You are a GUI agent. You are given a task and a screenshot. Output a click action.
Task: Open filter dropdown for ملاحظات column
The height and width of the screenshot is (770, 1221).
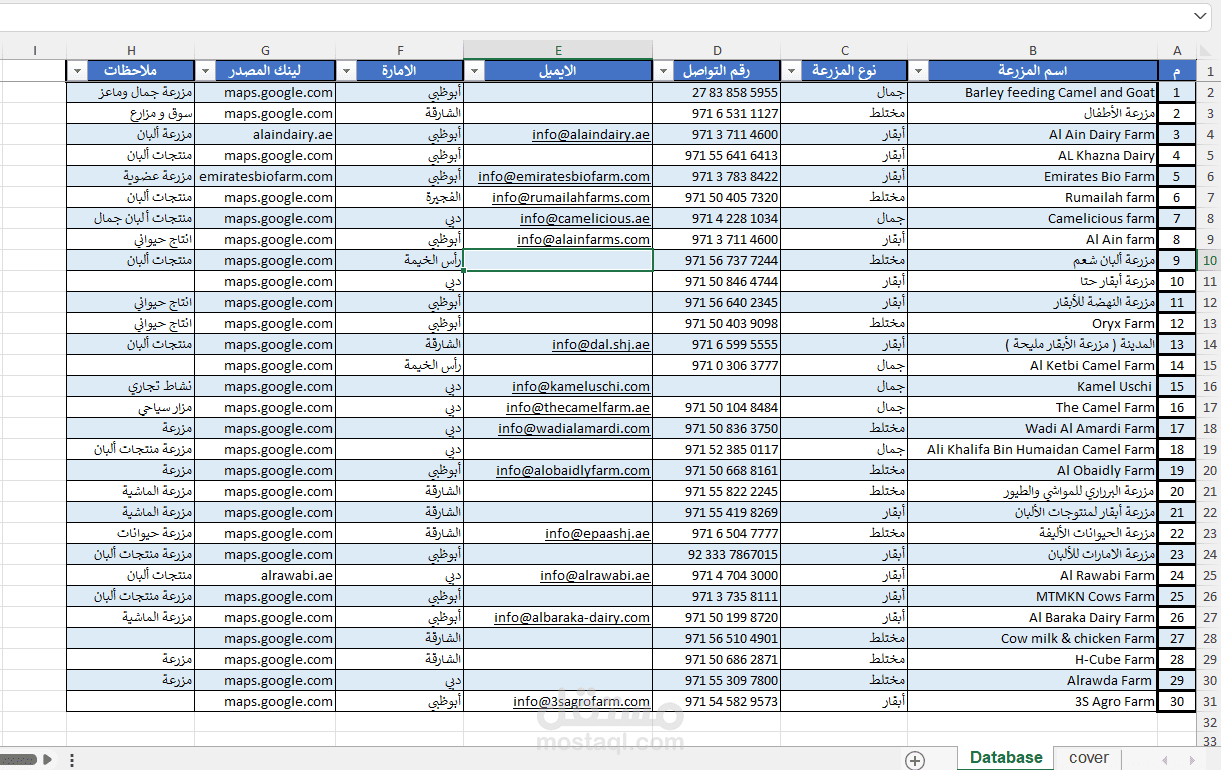point(77,71)
